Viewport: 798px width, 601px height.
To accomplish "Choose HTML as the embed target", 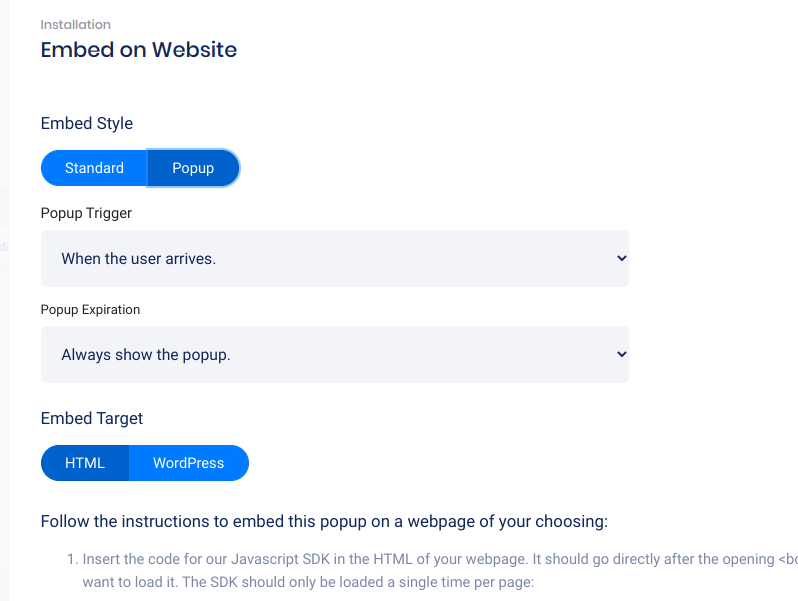I will (85, 463).
